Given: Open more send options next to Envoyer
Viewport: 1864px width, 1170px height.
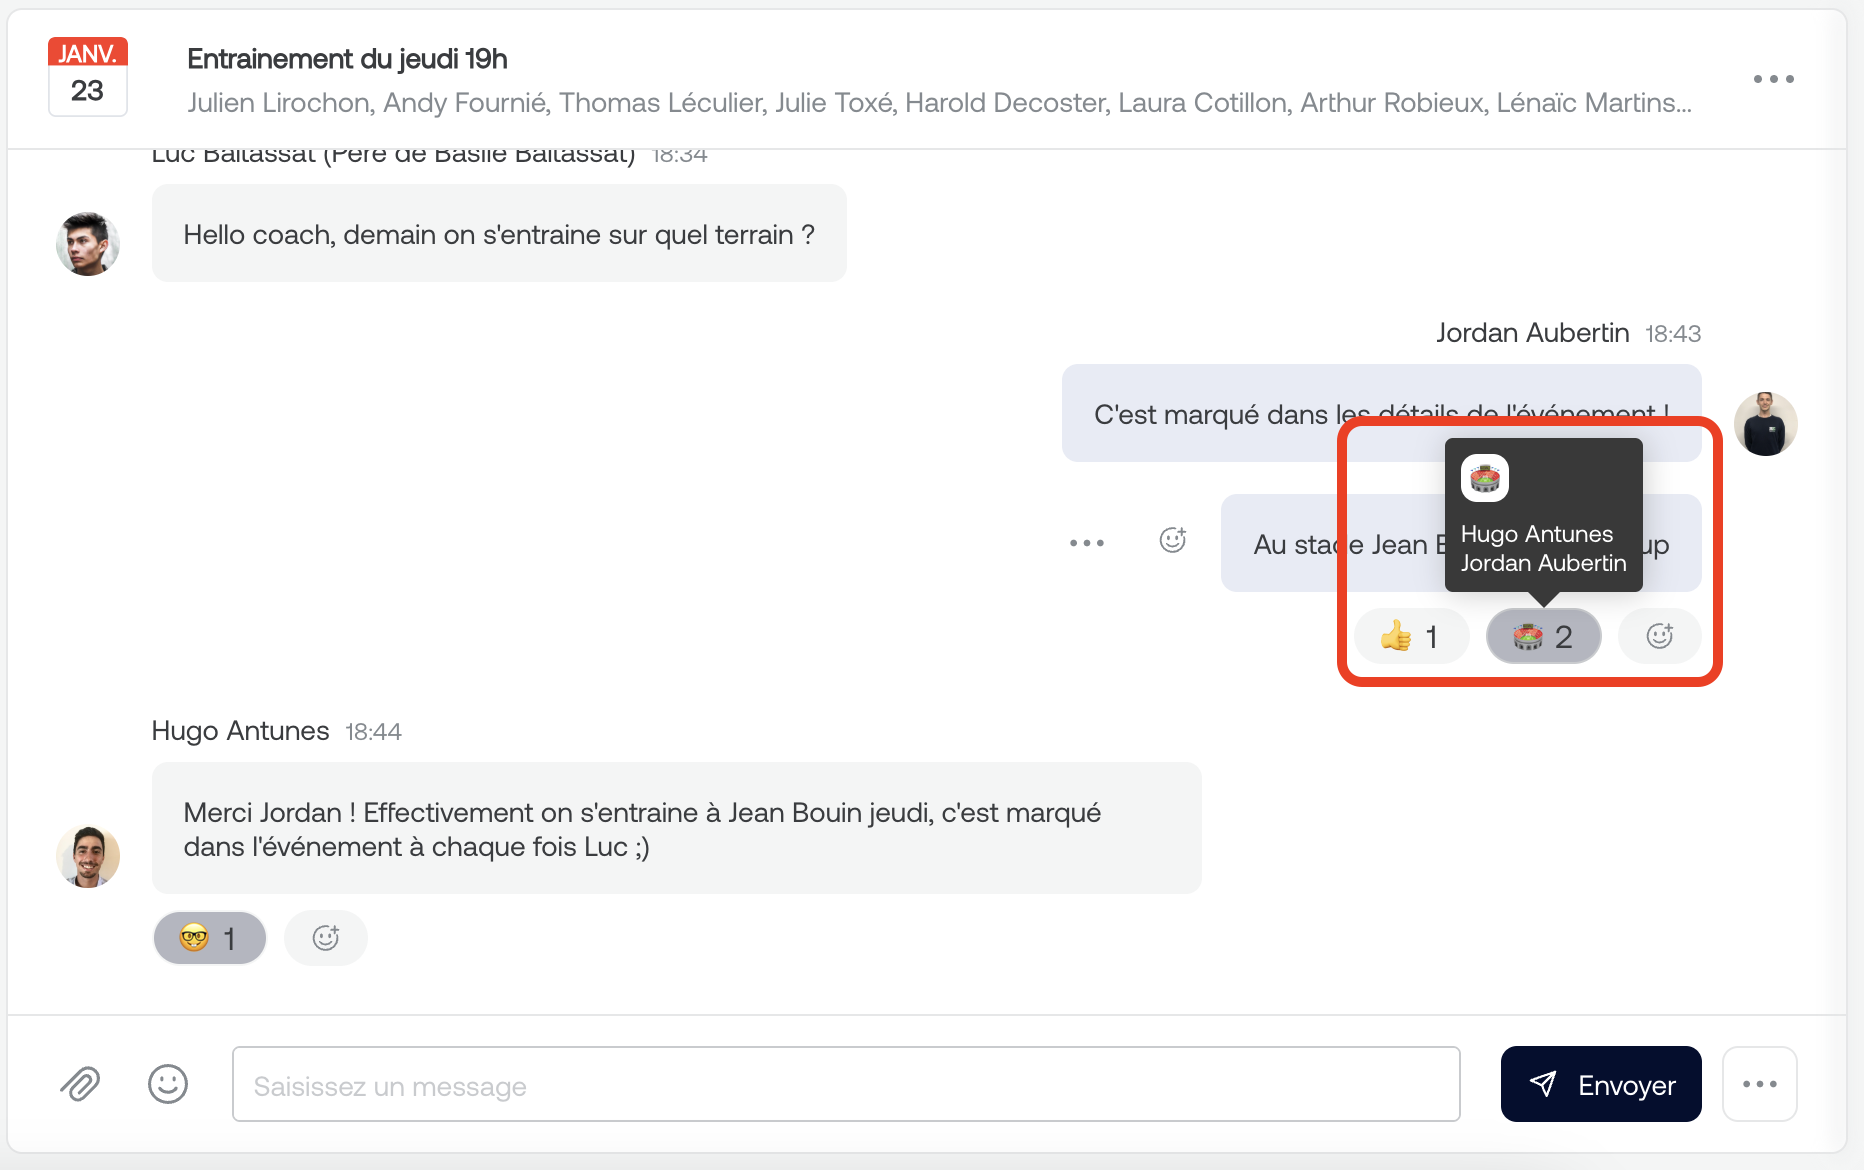Looking at the screenshot, I should pyautogui.click(x=1760, y=1084).
